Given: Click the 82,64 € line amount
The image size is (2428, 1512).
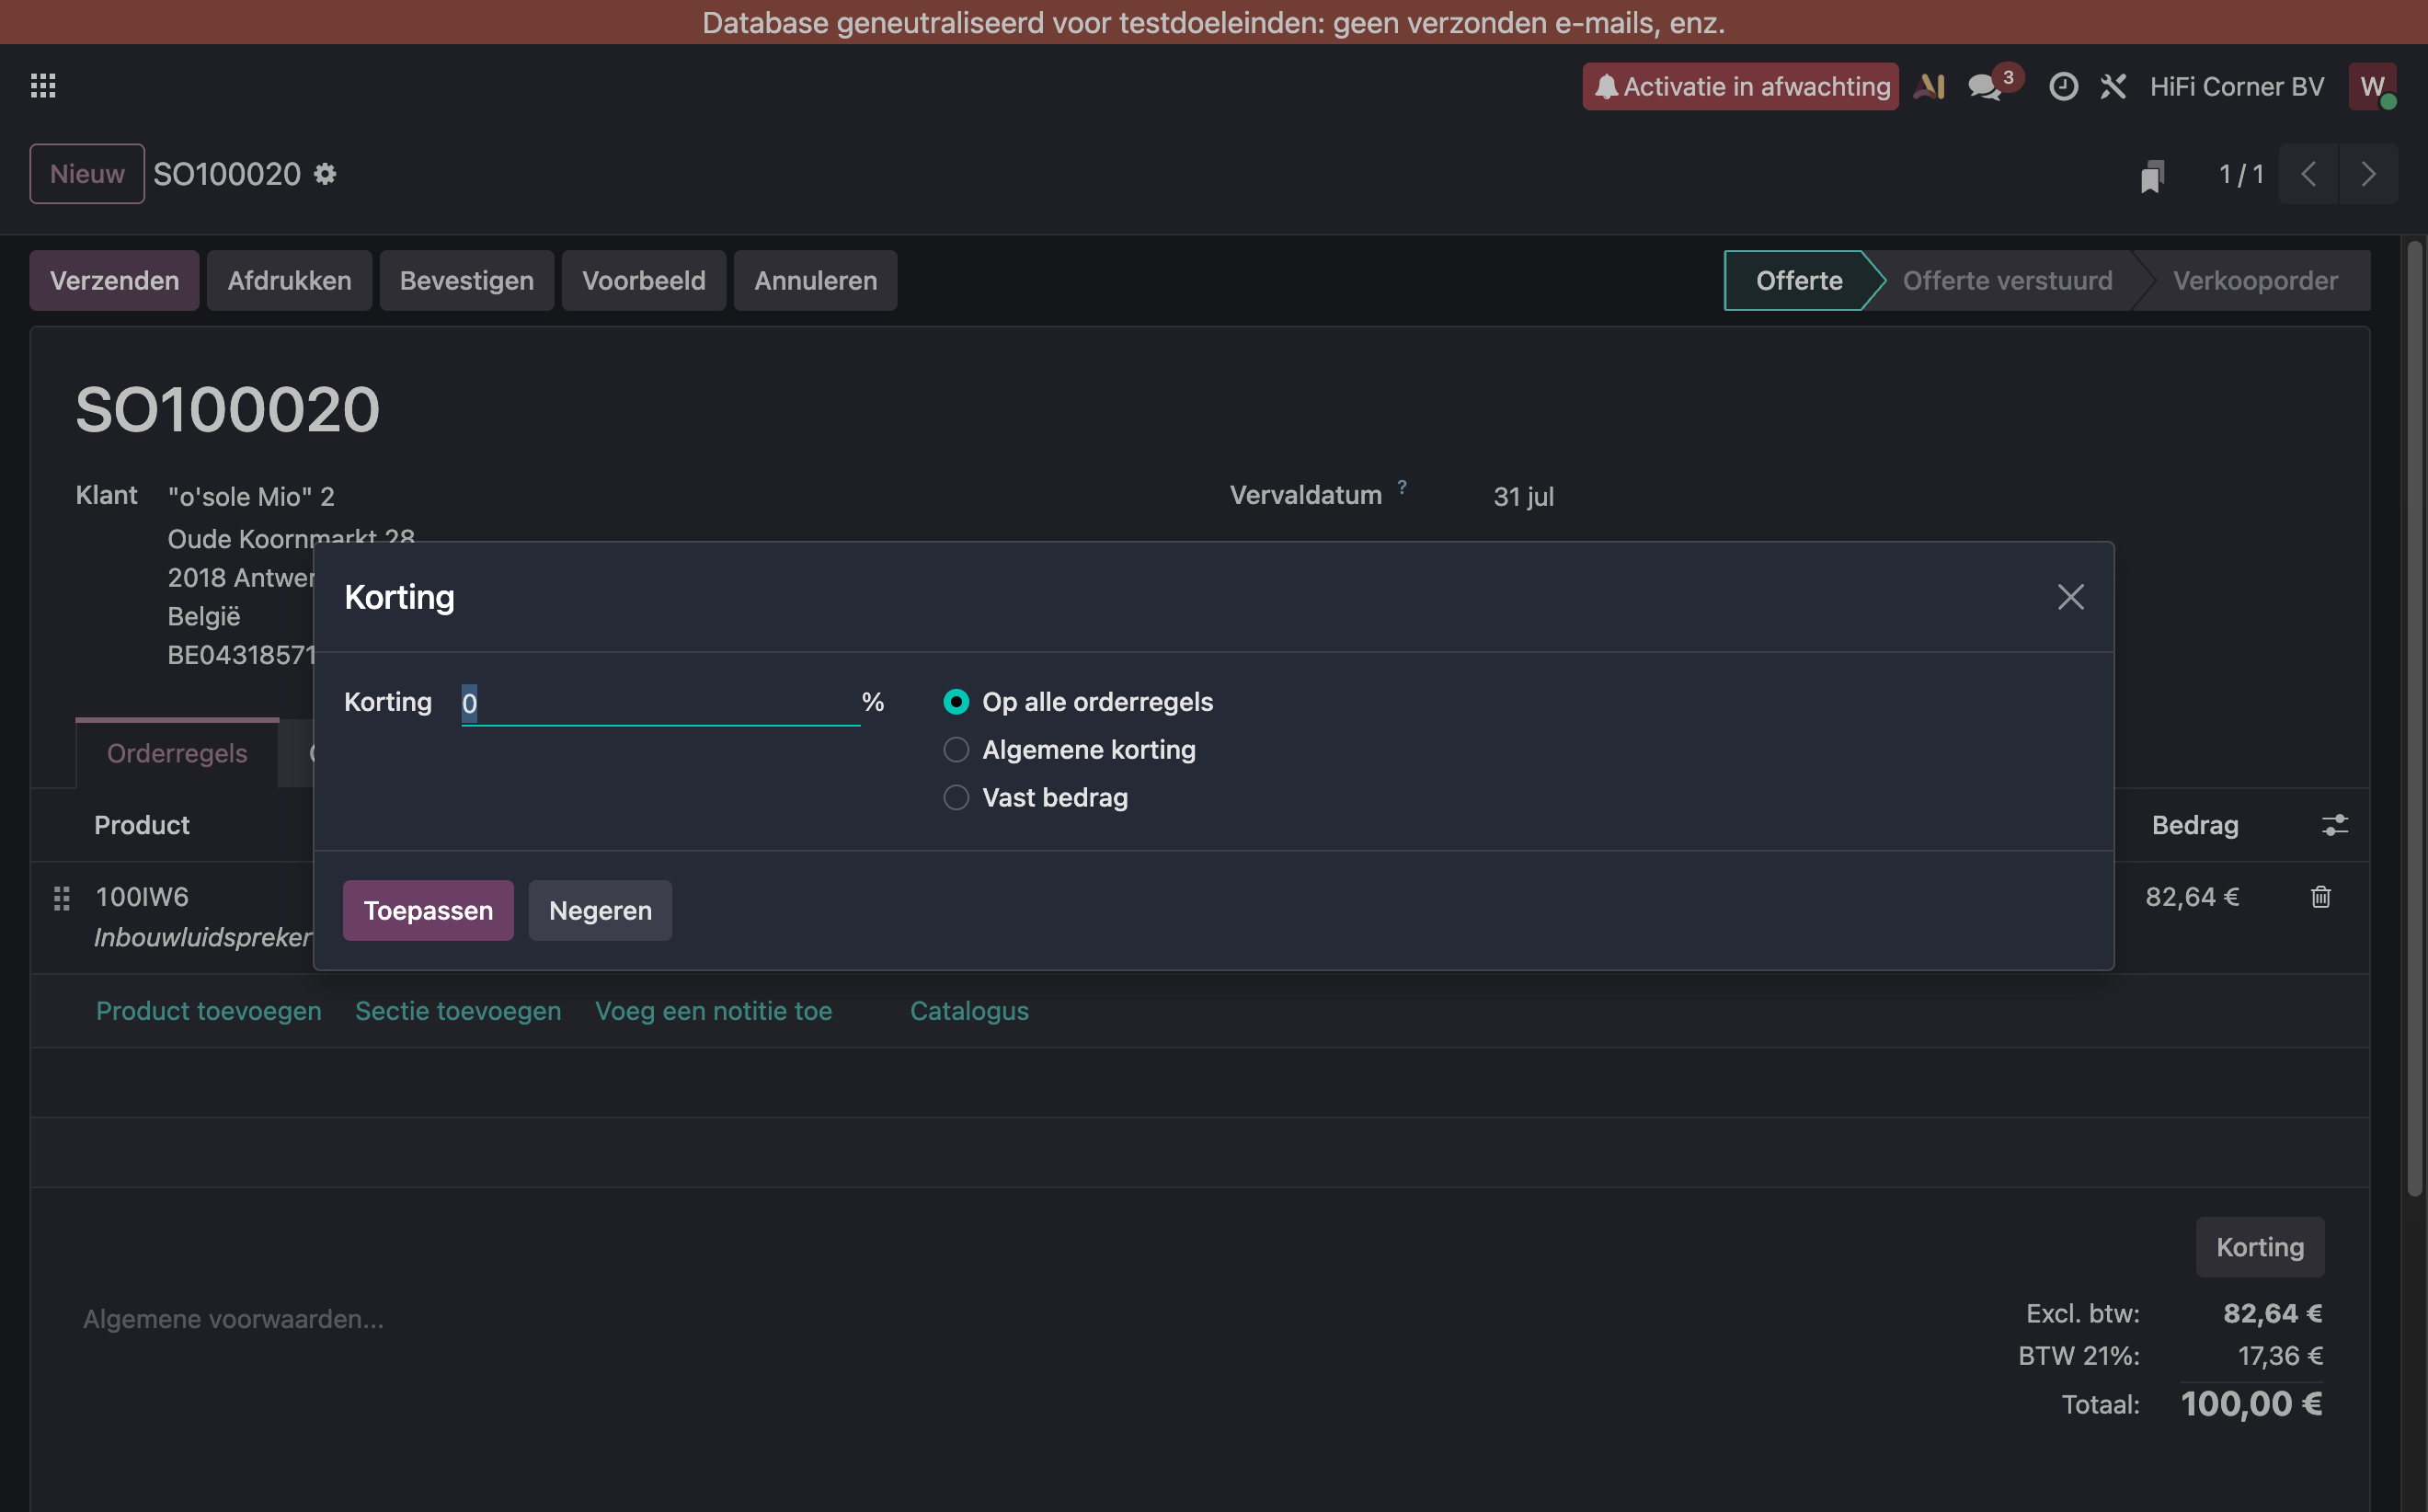Looking at the screenshot, I should coord(2192,897).
